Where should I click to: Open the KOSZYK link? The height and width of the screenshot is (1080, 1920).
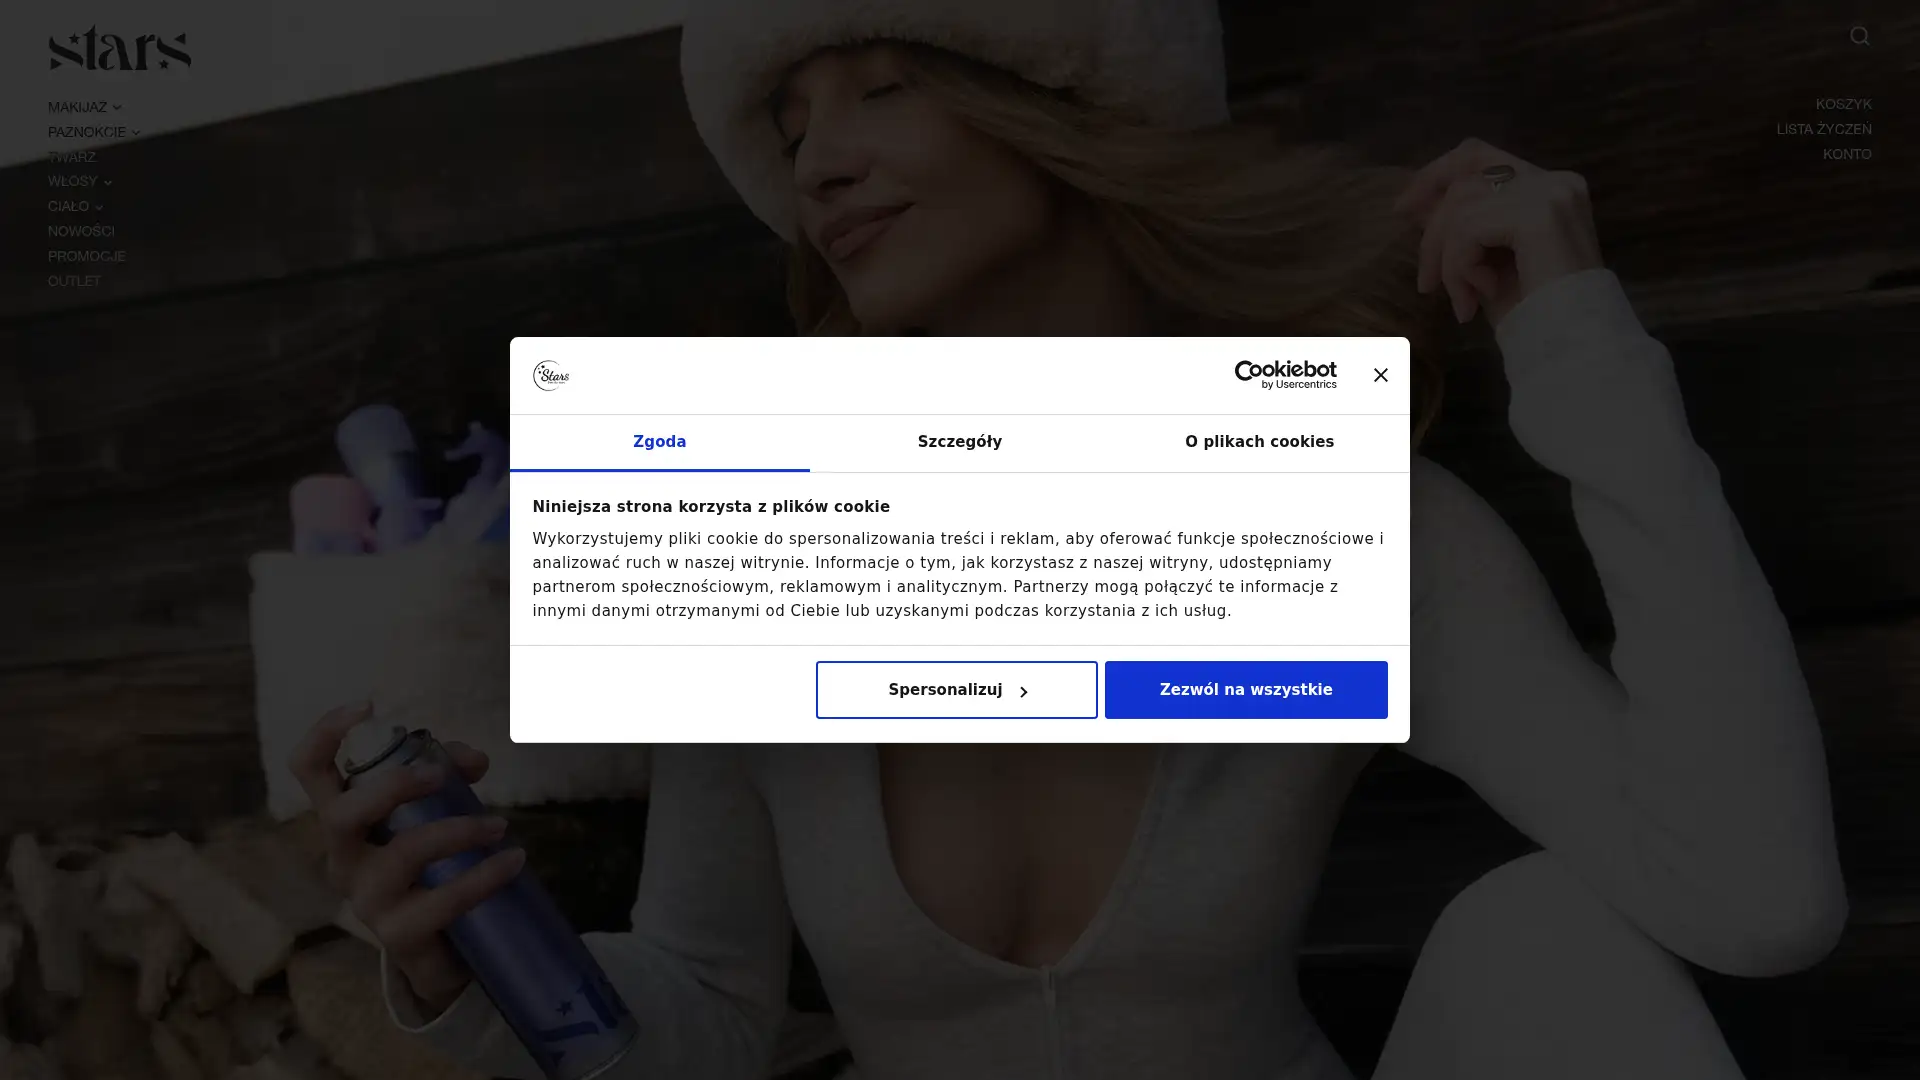(1843, 104)
